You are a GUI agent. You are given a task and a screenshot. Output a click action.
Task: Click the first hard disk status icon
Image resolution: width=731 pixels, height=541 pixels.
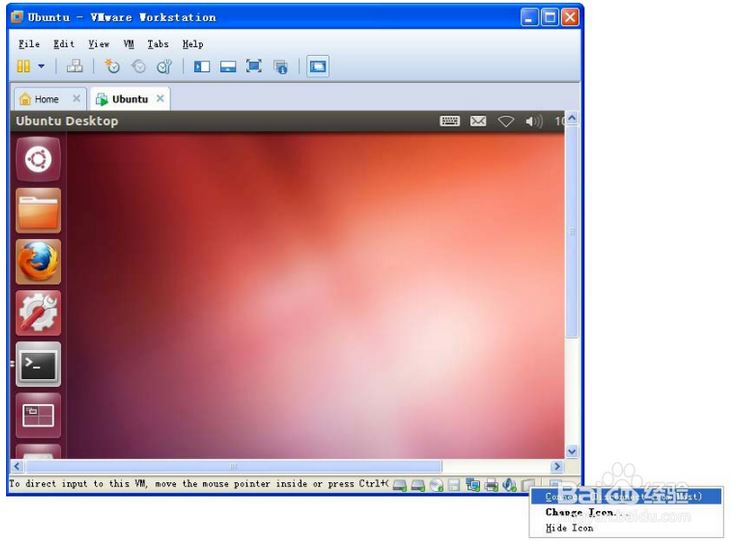[x=400, y=486]
